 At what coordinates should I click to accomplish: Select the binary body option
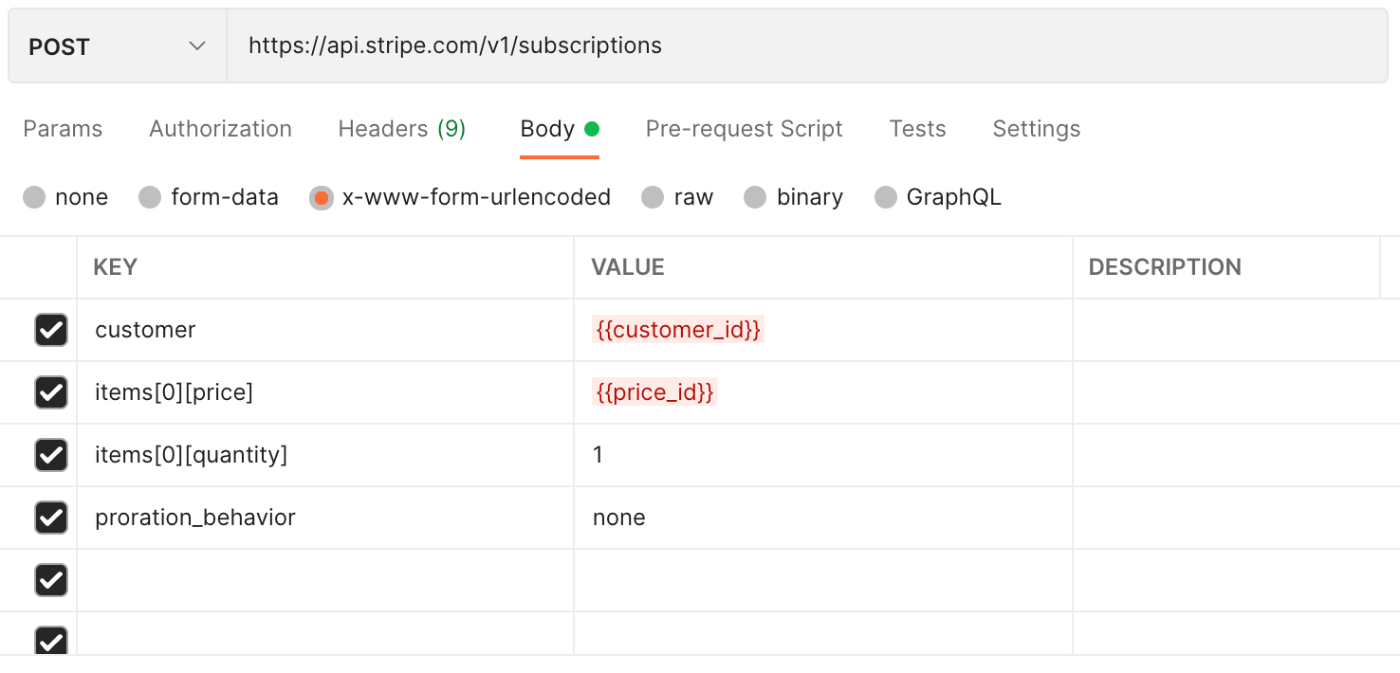(755, 197)
